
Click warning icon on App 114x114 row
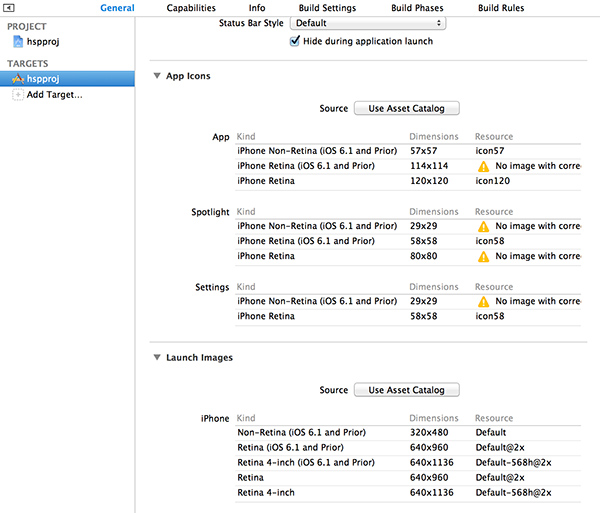tap(483, 166)
